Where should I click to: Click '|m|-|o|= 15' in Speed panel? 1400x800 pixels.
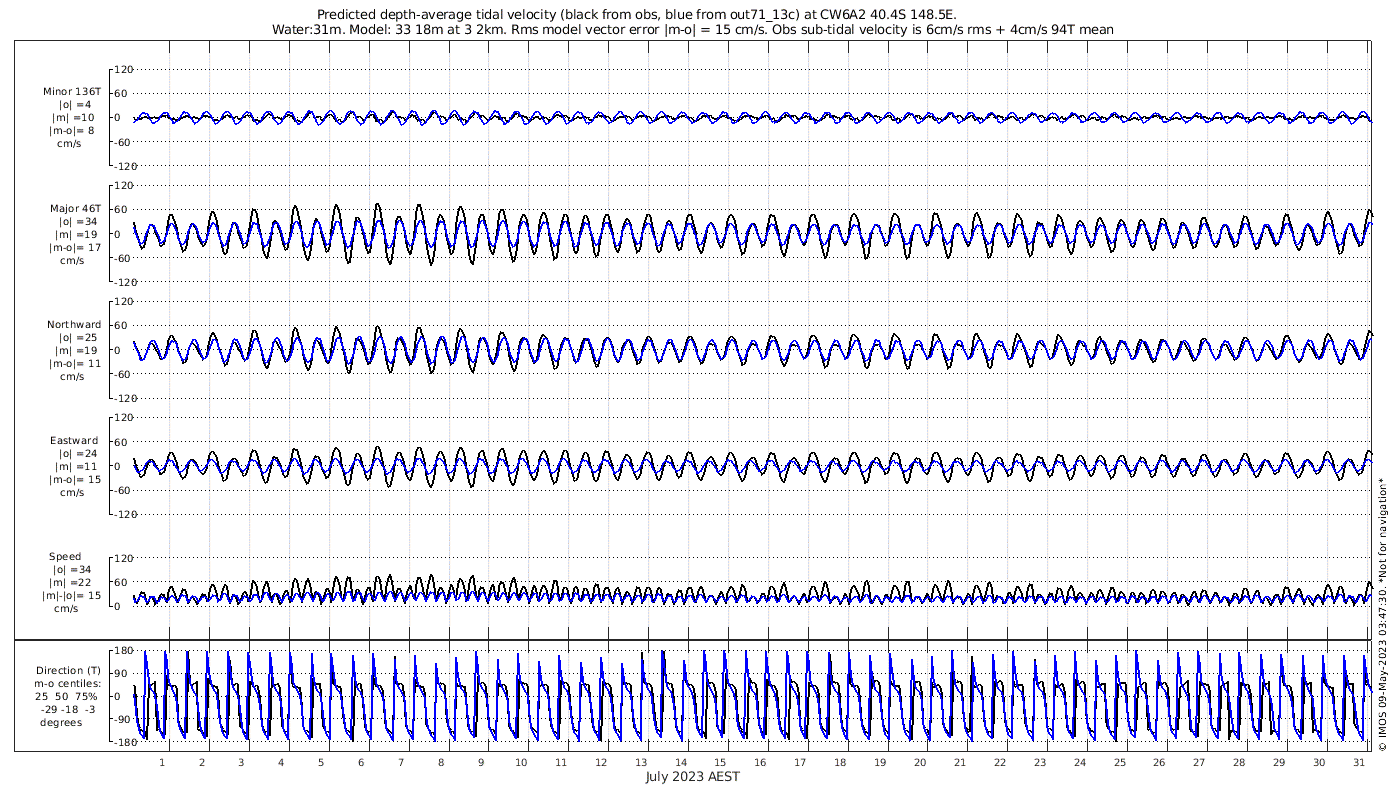point(71,595)
